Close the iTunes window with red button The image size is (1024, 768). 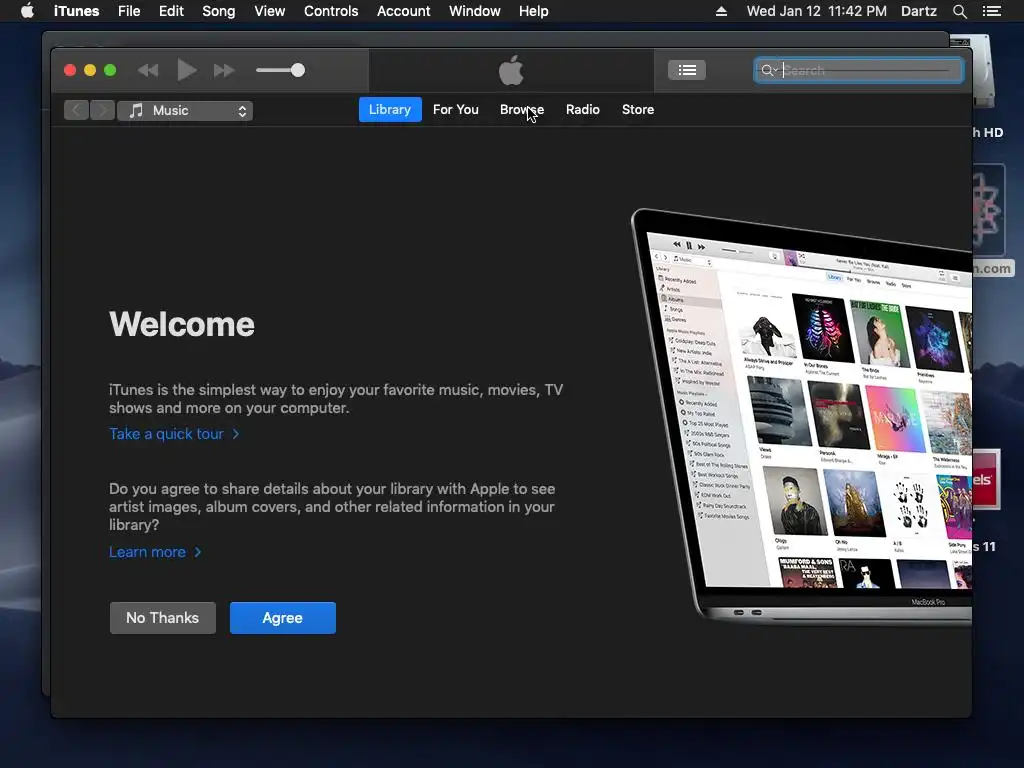click(70, 71)
